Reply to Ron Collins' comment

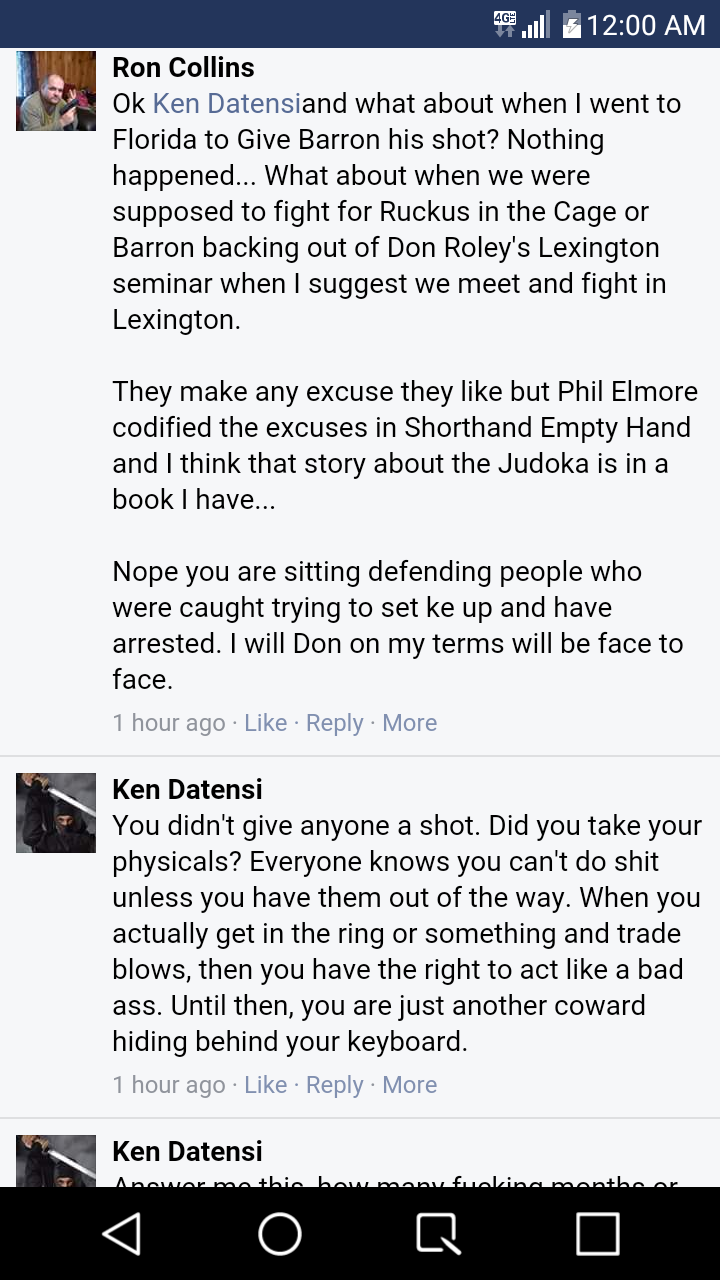click(334, 723)
